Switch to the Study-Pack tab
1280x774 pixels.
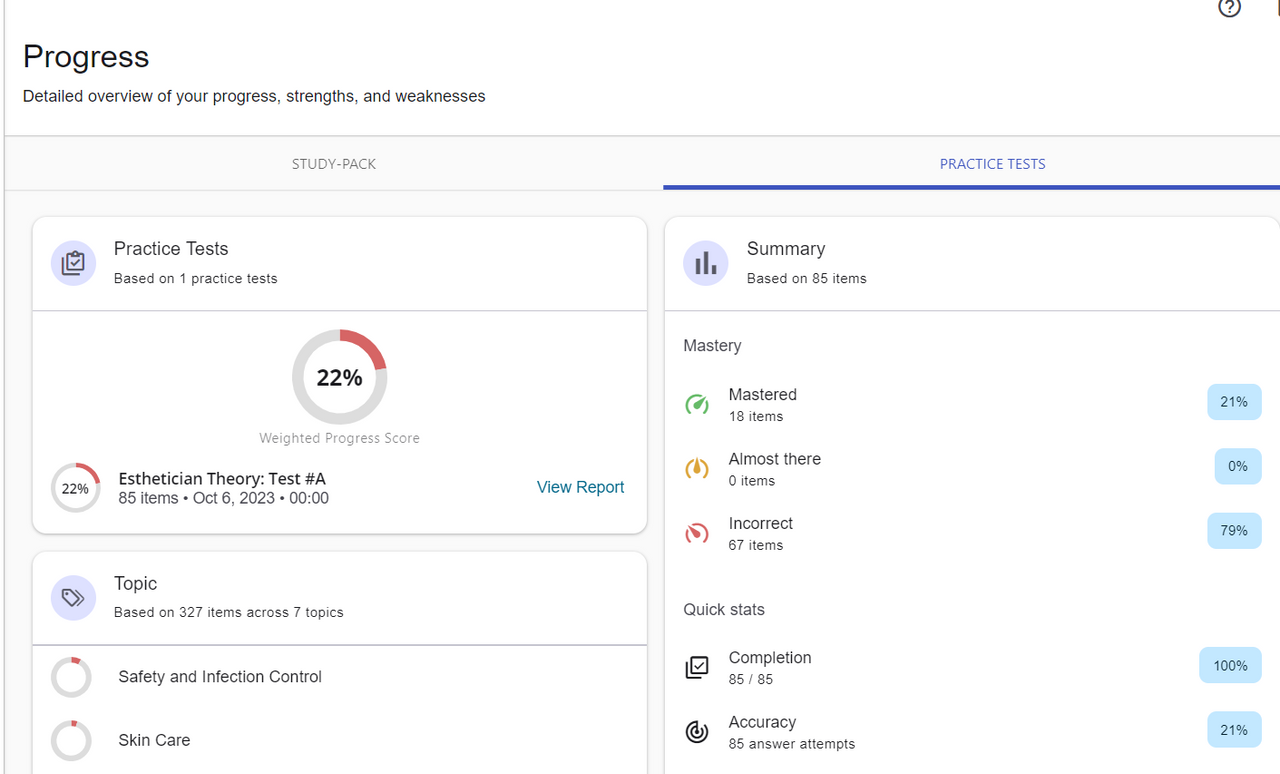[x=334, y=164]
